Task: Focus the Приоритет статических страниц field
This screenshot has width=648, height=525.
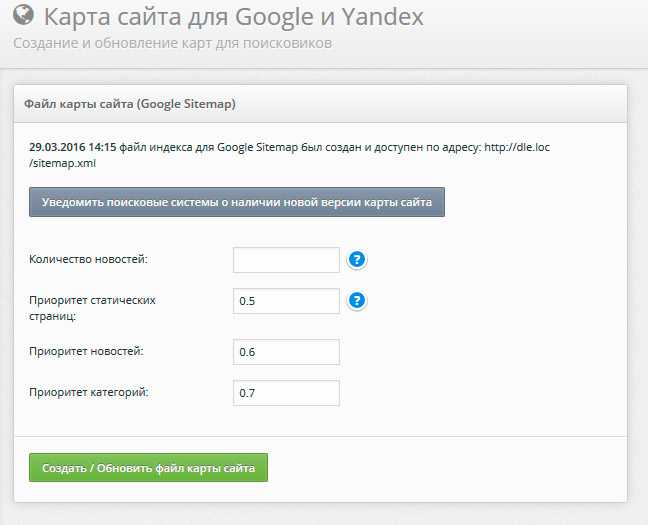Action: [x=286, y=301]
